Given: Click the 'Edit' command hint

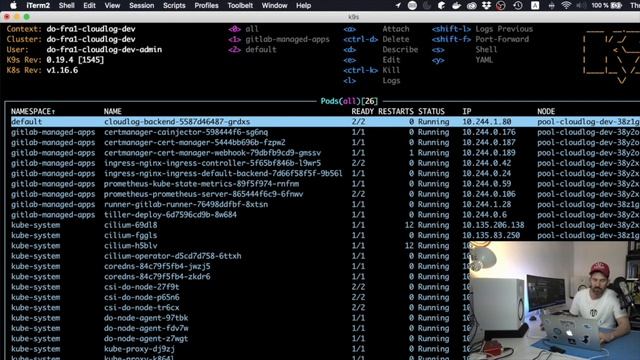Looking at the screenshot, I should click(391, 60).
